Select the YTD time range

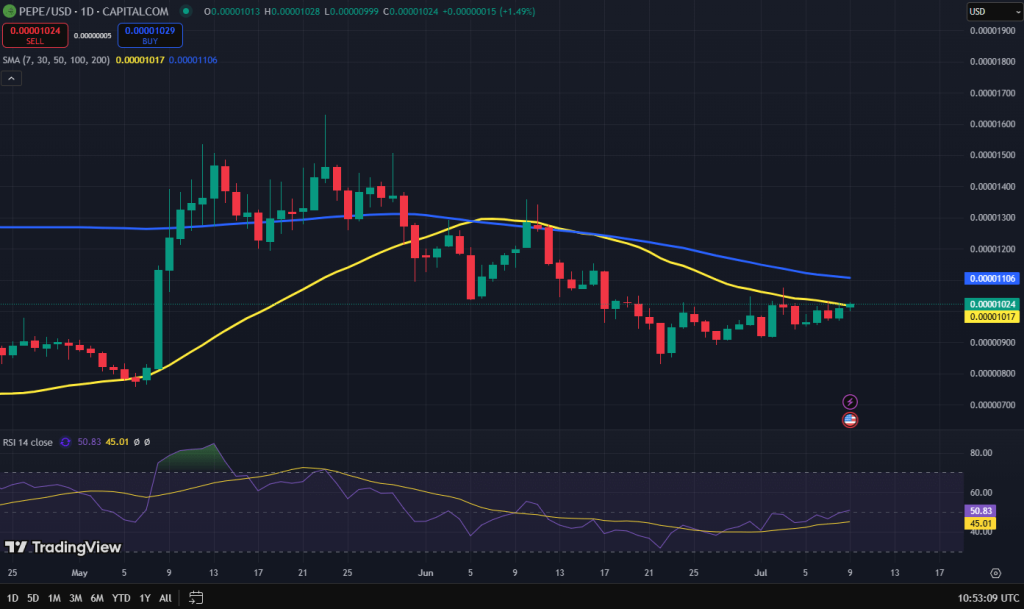(121, 598)
